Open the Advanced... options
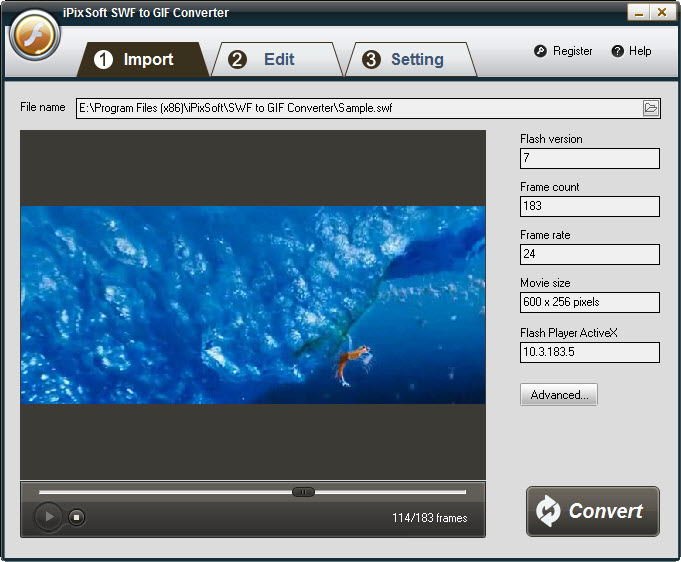681x562 pixels. click(558, 395)
